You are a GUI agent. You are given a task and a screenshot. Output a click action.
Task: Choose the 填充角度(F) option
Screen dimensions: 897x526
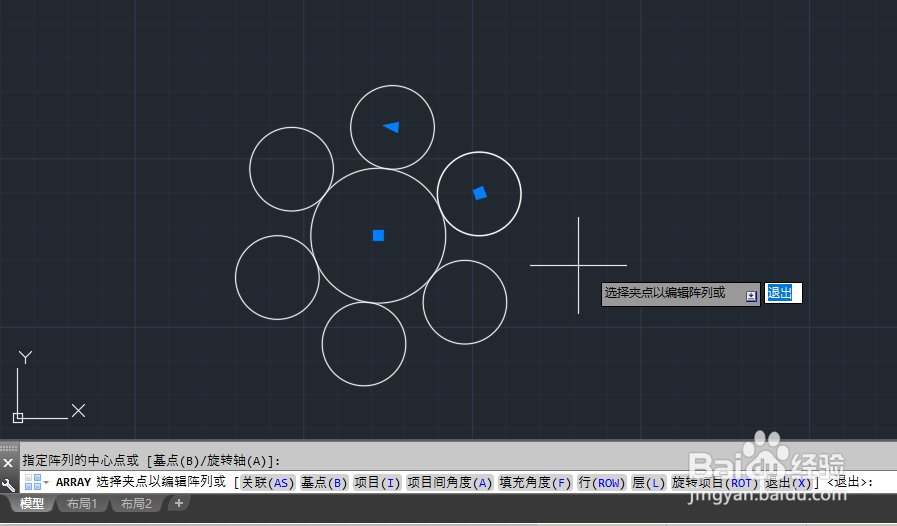pyautogui.click(x=535, y=483)
